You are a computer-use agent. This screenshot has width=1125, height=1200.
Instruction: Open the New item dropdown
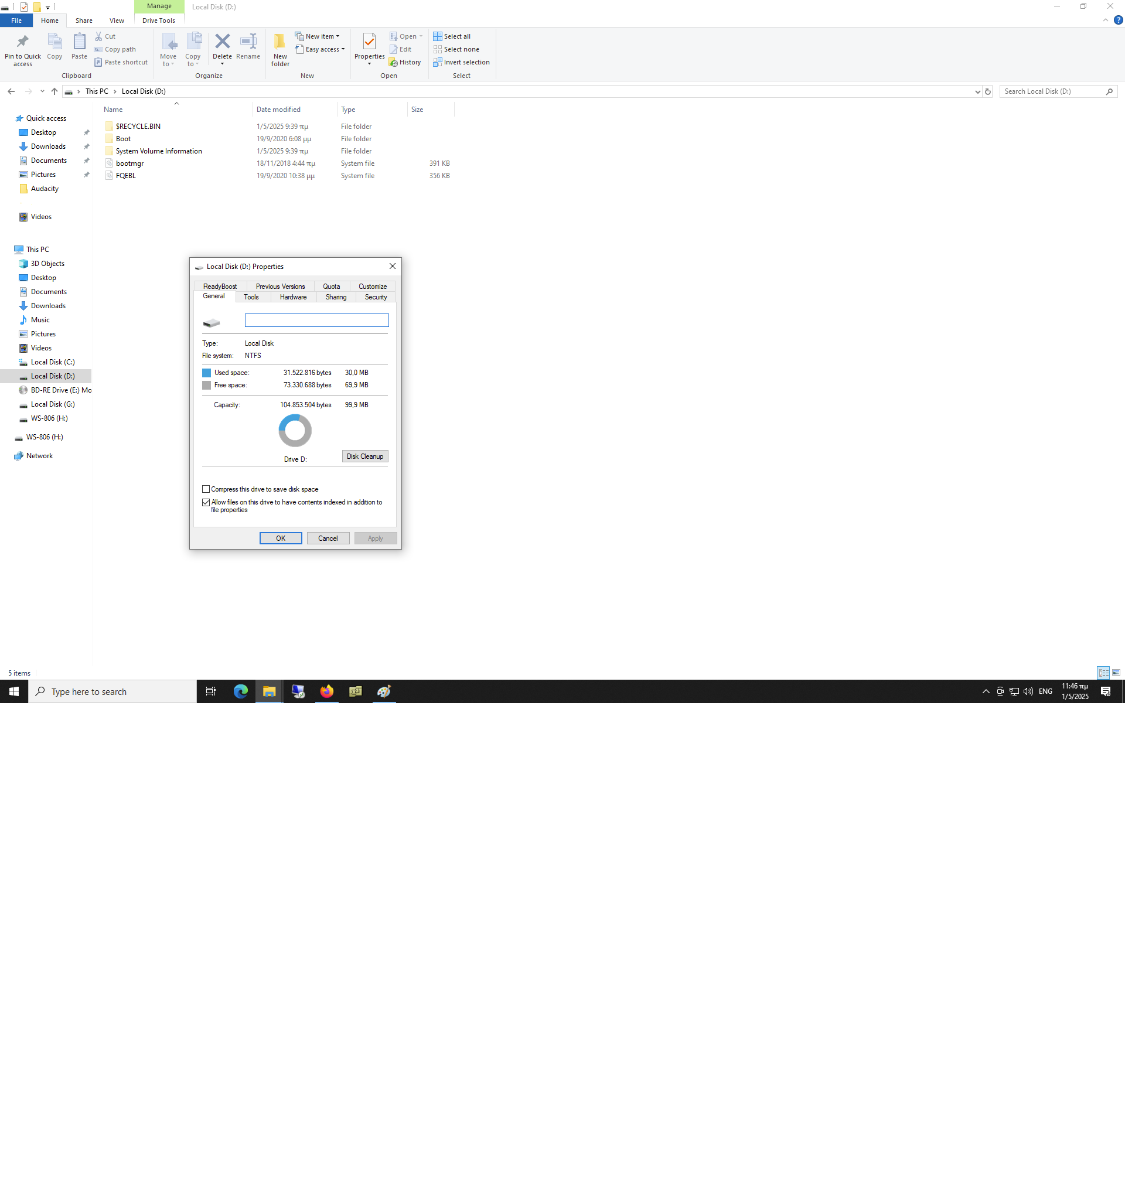pyautogui.click(x=318, y=36)
